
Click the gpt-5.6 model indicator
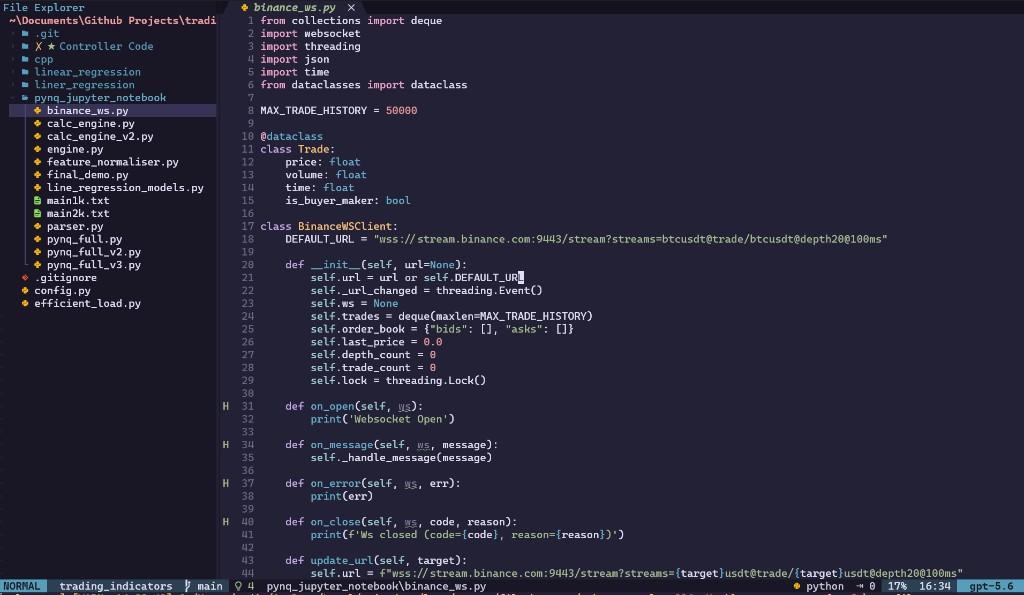[x=991, y=586]
